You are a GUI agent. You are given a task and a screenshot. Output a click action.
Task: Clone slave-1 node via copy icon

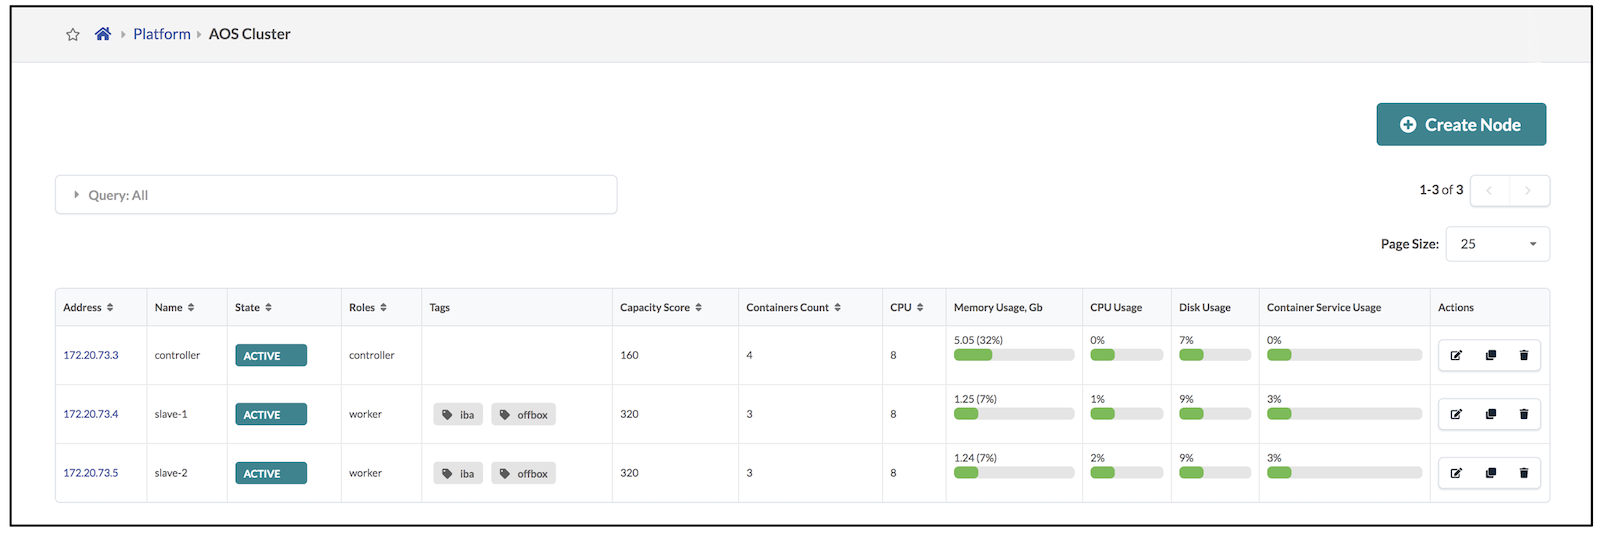pyautogui.click(x=1491, y=414)
